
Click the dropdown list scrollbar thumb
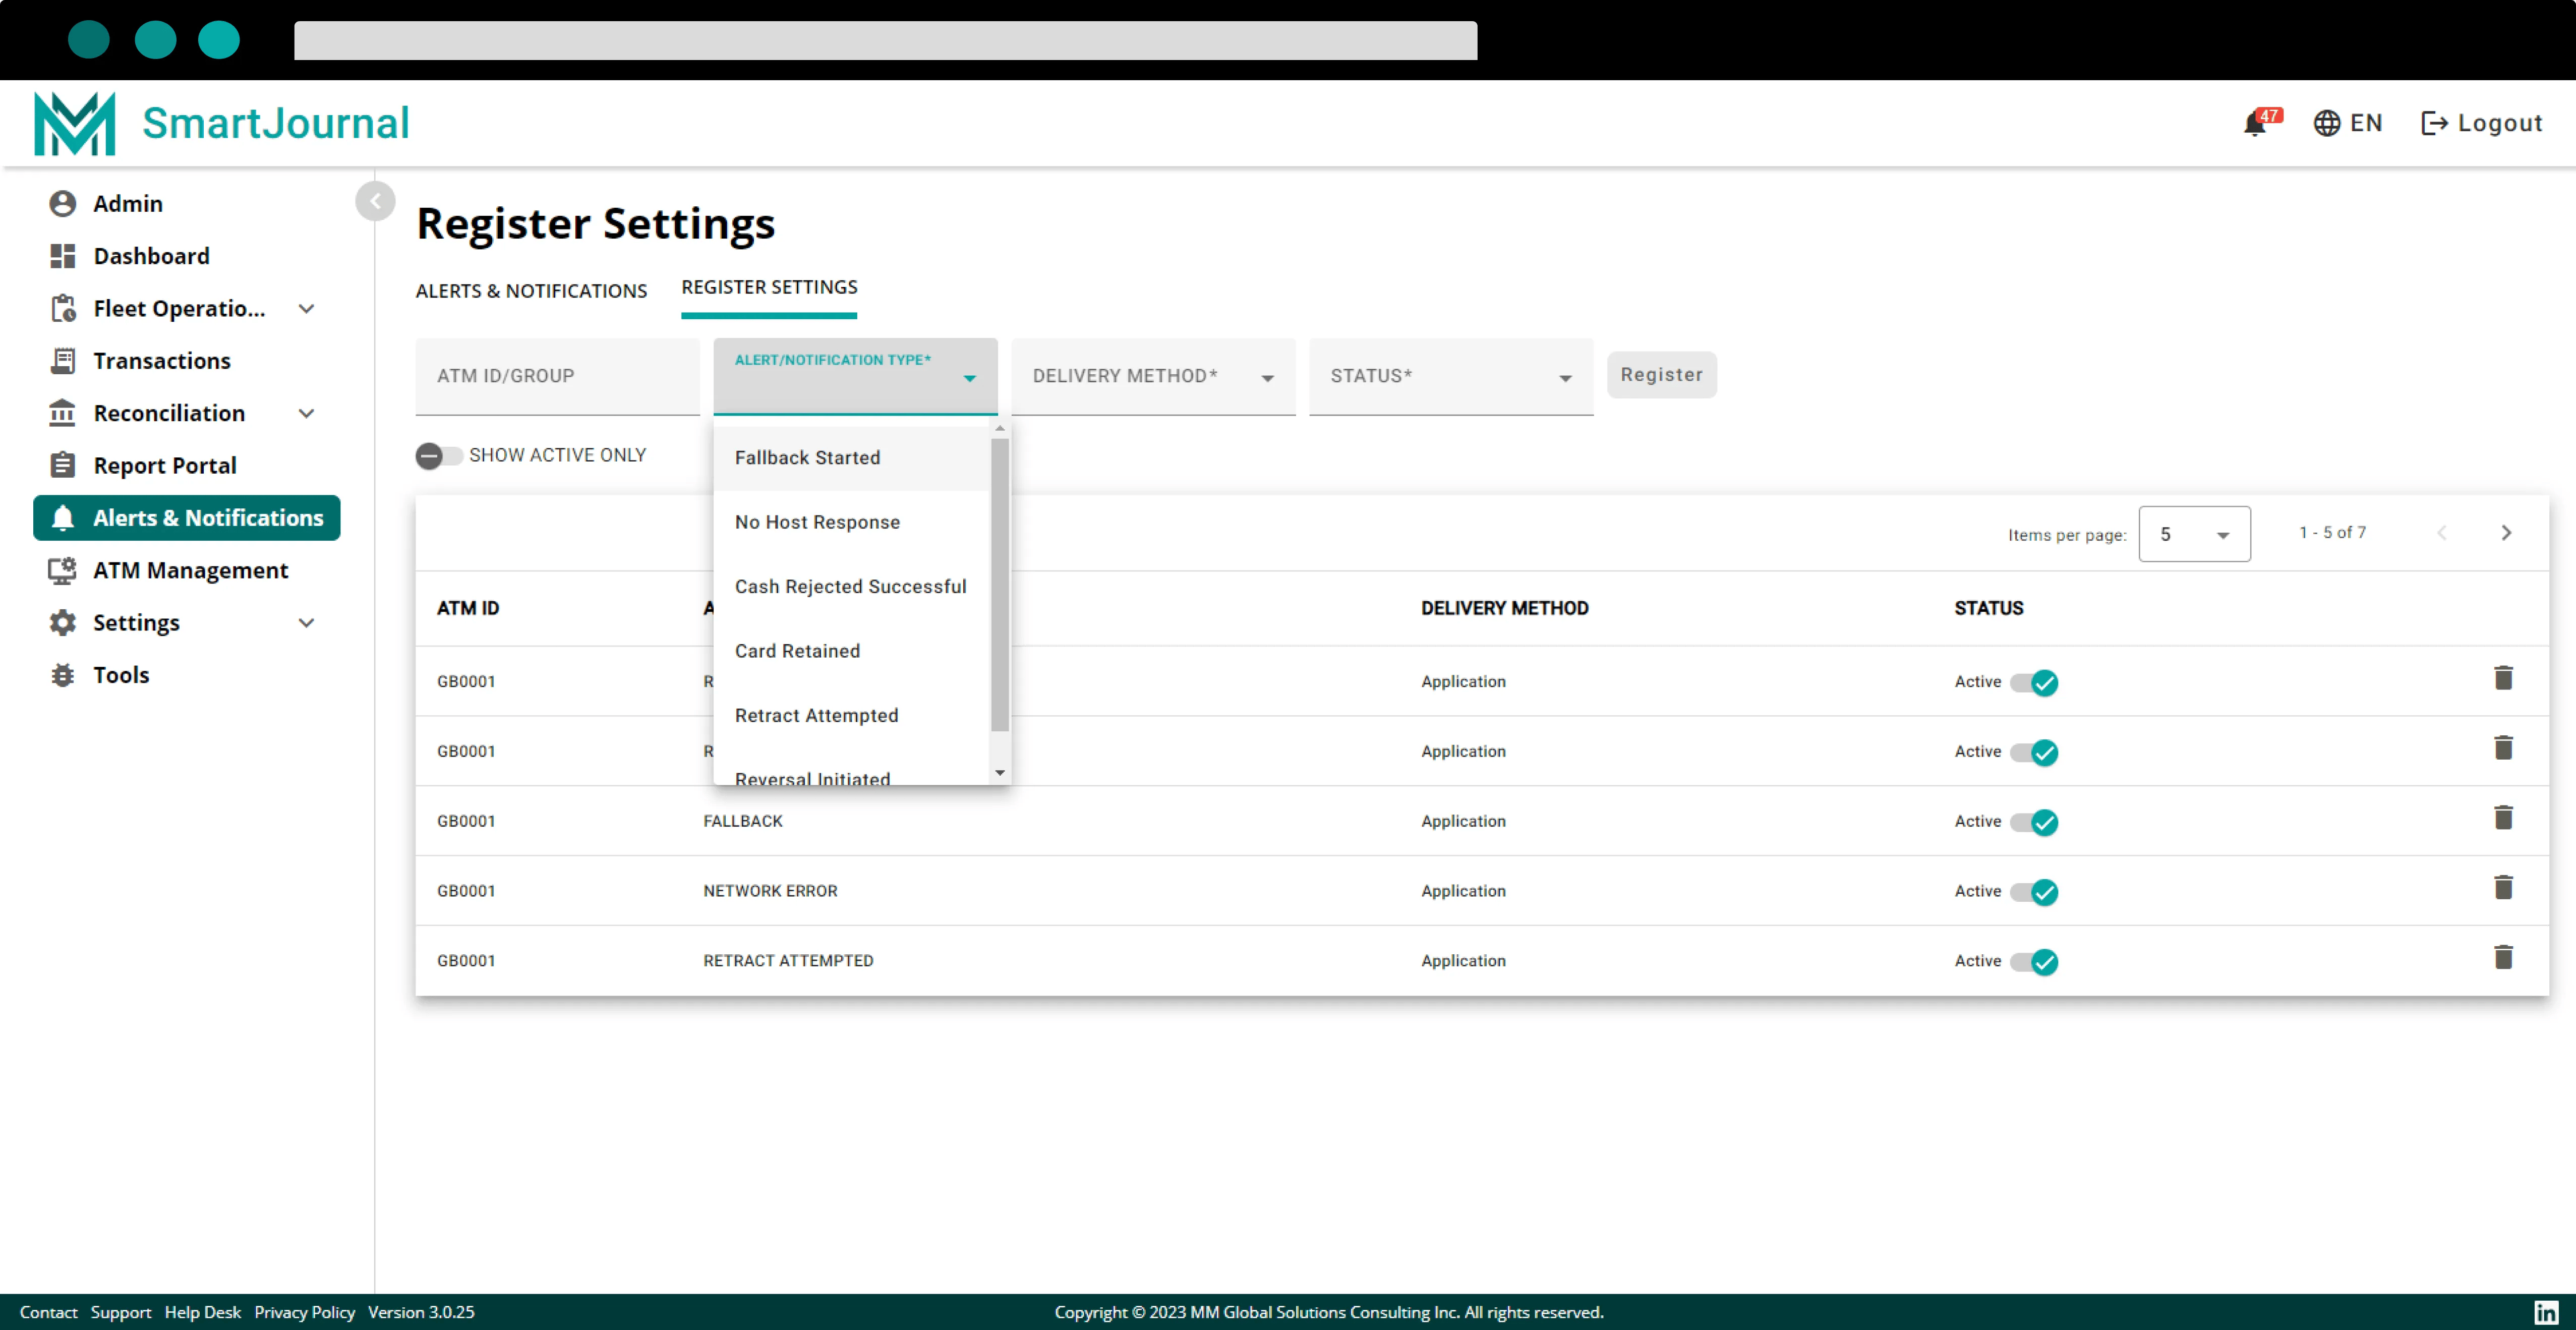(x=1000, y=585)
